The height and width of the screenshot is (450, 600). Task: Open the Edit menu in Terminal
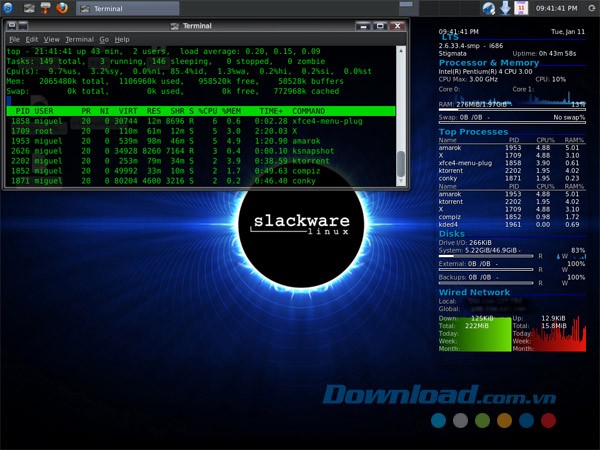point(32,39)
